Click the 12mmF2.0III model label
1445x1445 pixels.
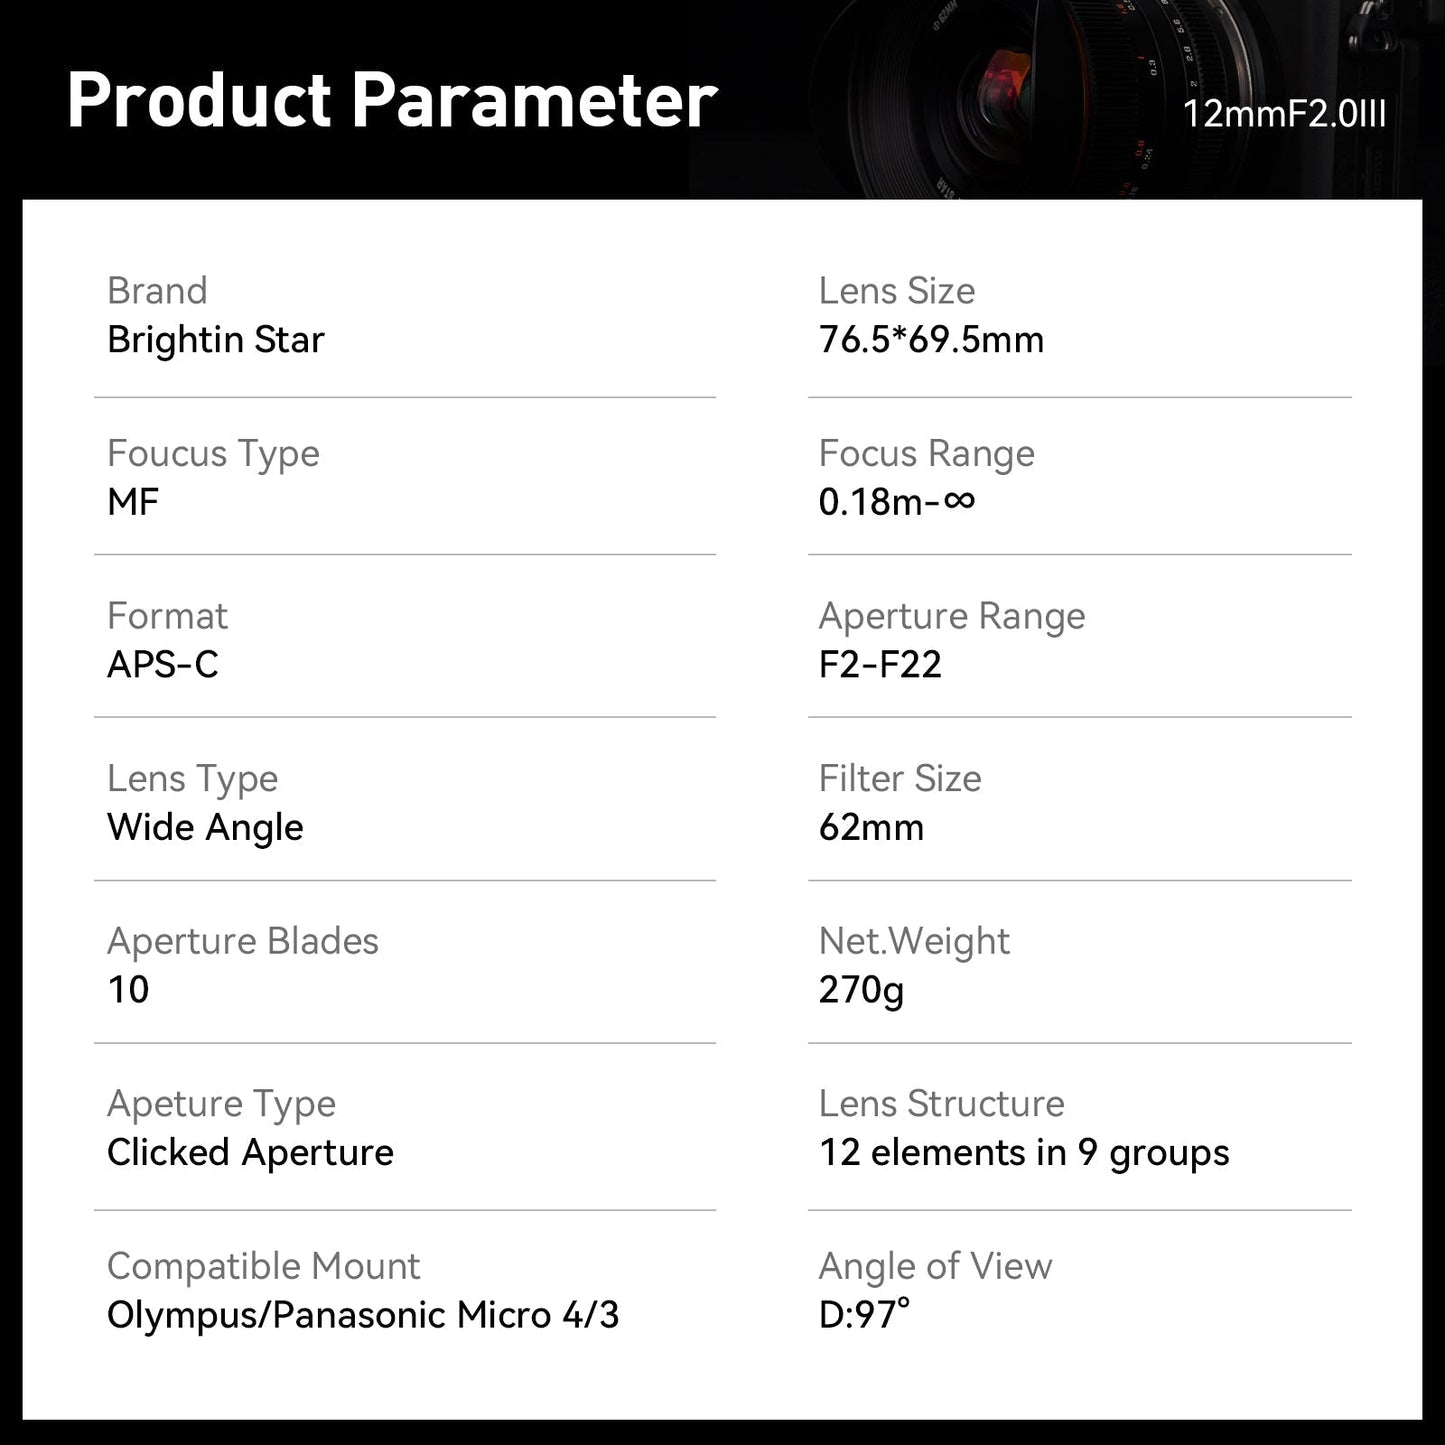coord(1284,114)
